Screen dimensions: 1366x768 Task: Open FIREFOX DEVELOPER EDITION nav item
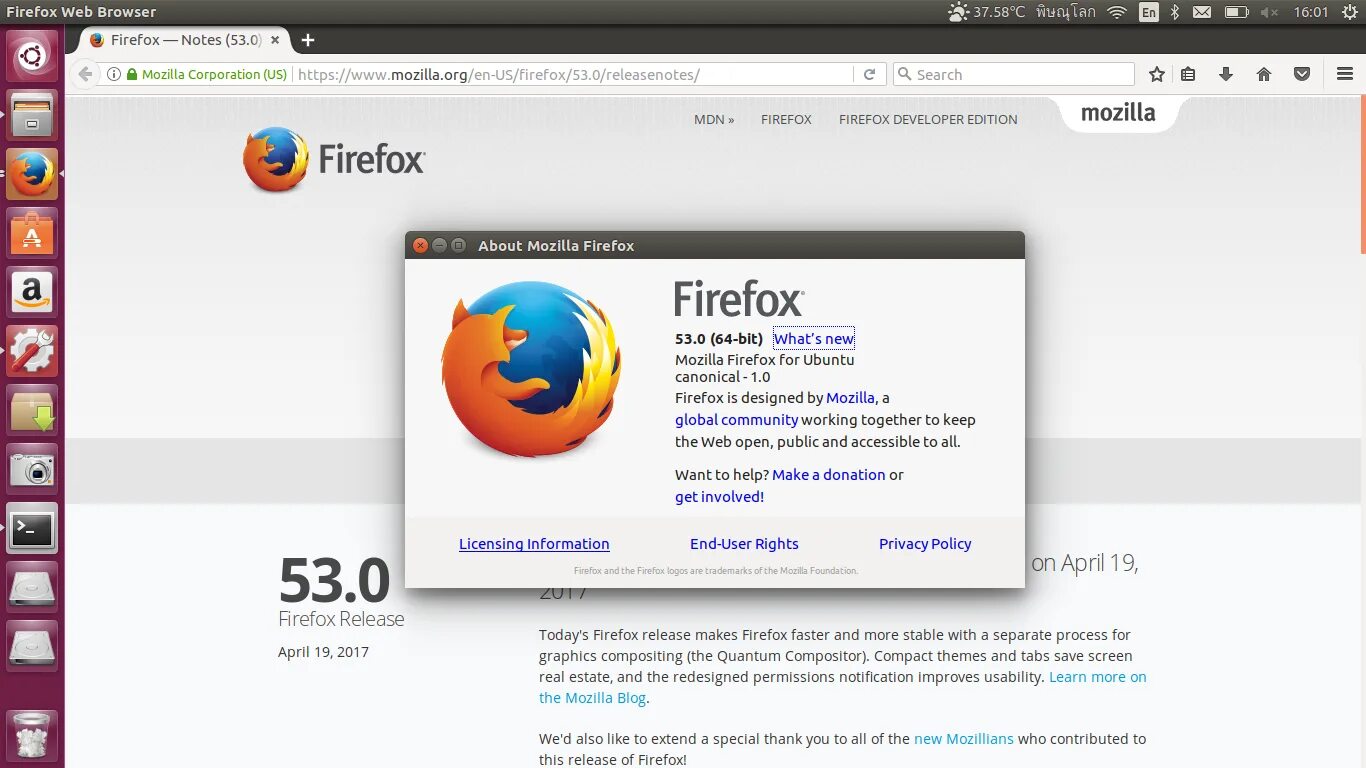coord(928,119)
